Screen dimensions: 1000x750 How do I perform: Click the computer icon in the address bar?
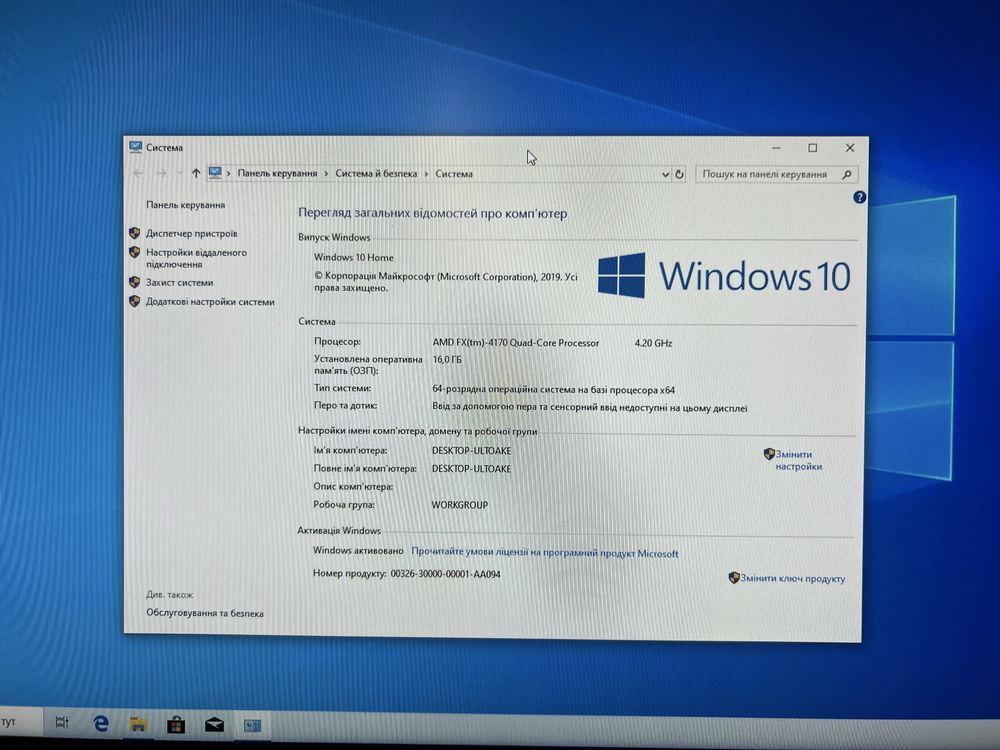215,173
